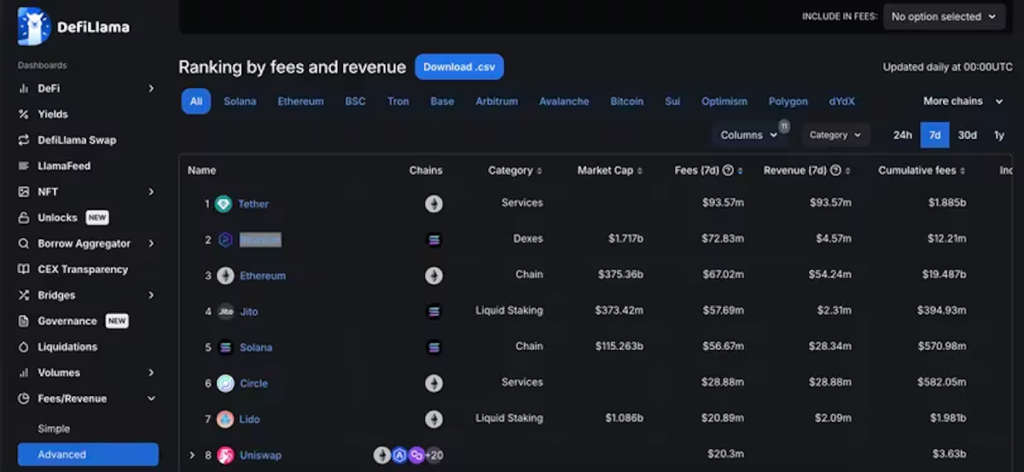Switch to the Arbitrum chain tab
This screenshot has width=1024, height=472.
[x=496, y=101]
